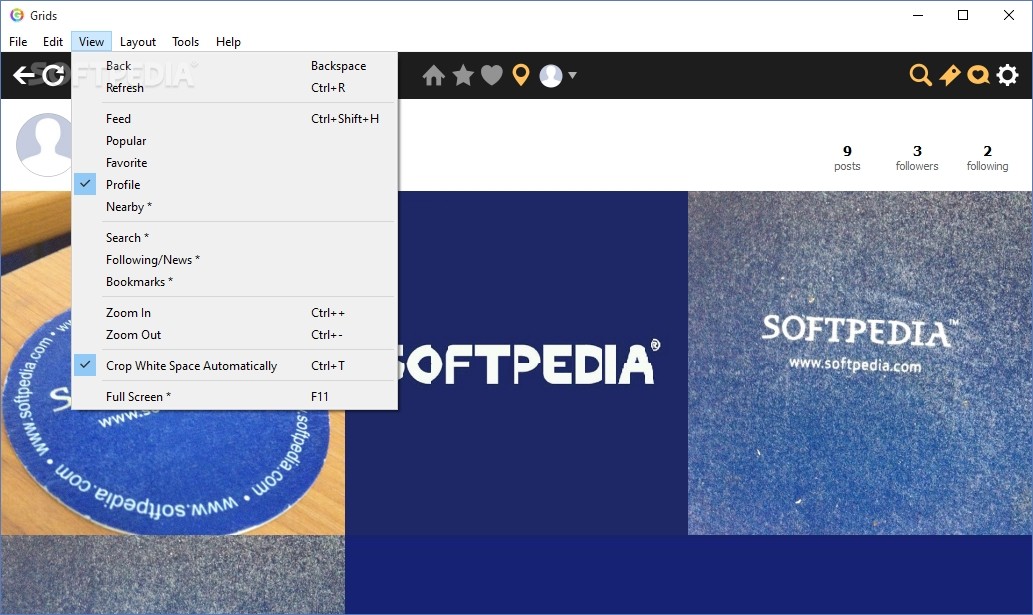
Task: Open the carpet Softpedia photo thumbnail
Action: click(860, 363)
